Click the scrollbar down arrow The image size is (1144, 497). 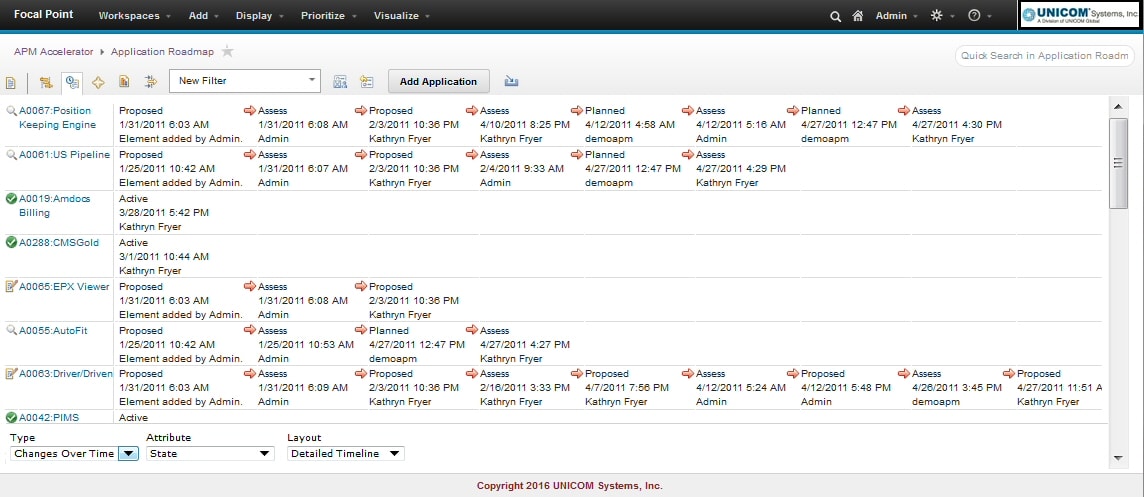(1118, 458)
